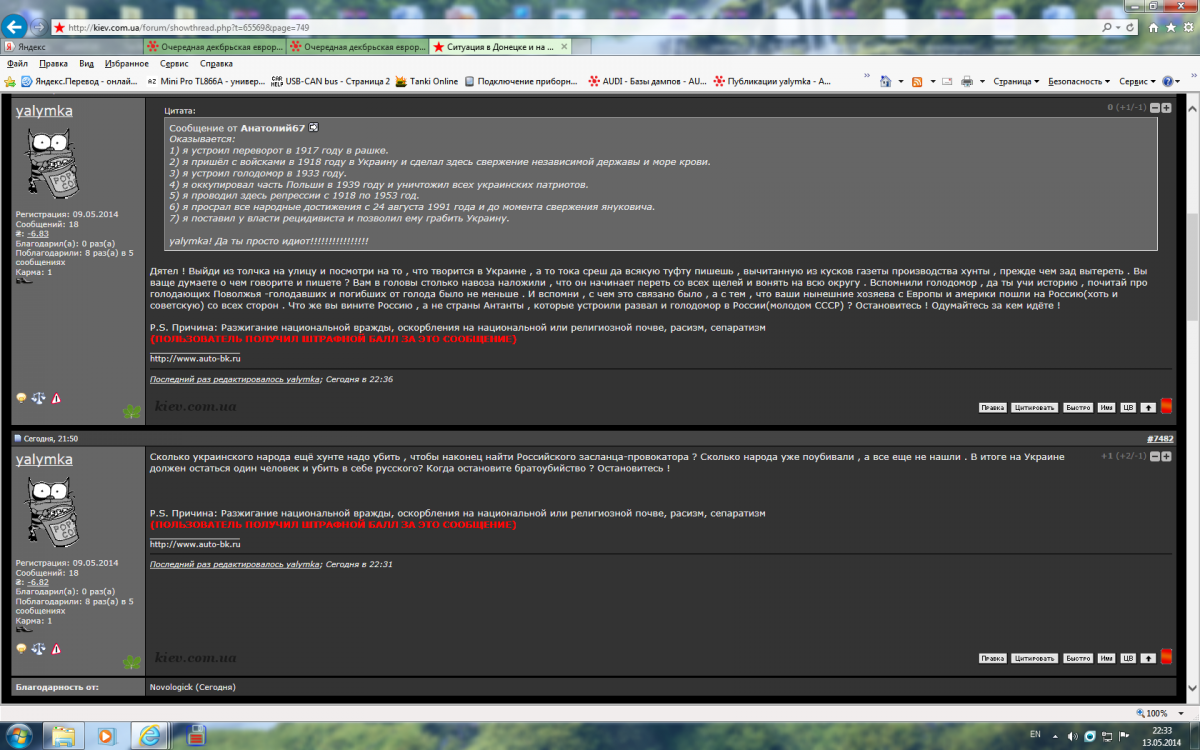Open Windows Start button
Screen dimensions: 1200x750
[x=18, y=734]
